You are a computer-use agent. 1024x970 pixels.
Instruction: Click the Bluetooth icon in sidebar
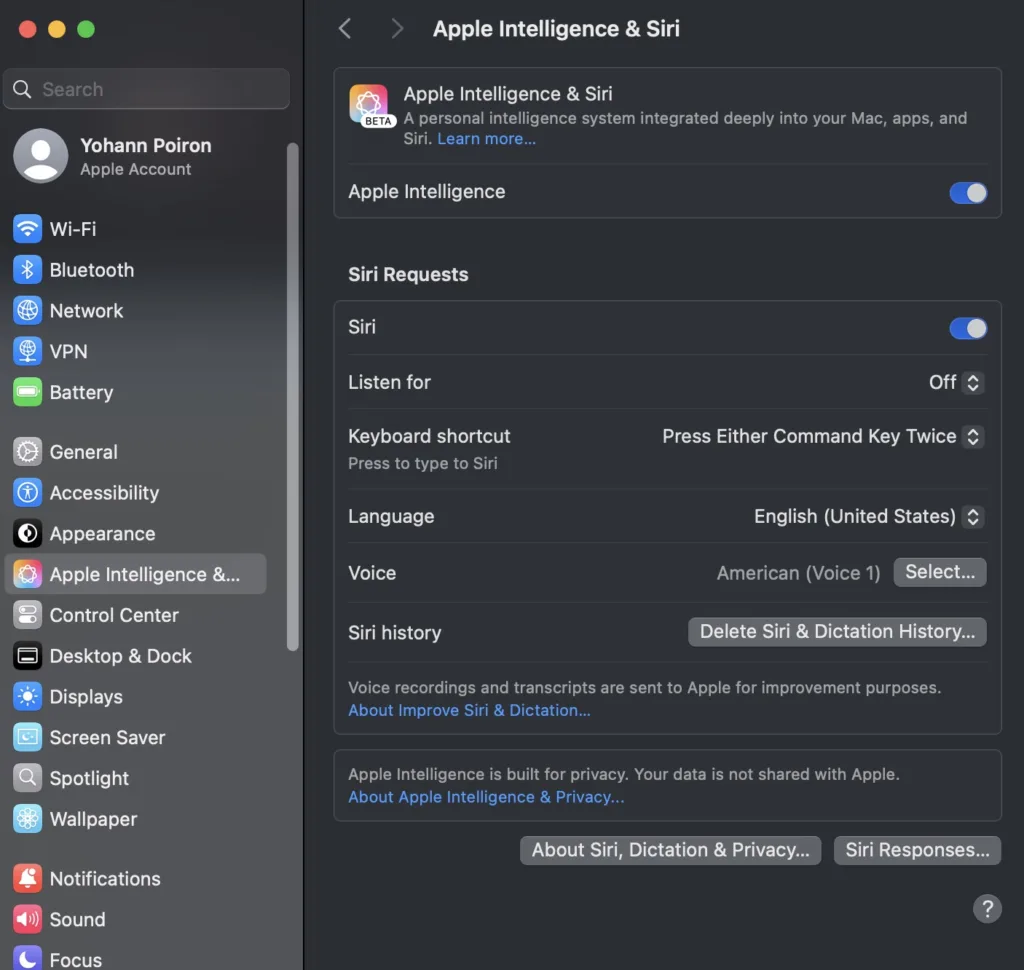[x=27, y=270]
